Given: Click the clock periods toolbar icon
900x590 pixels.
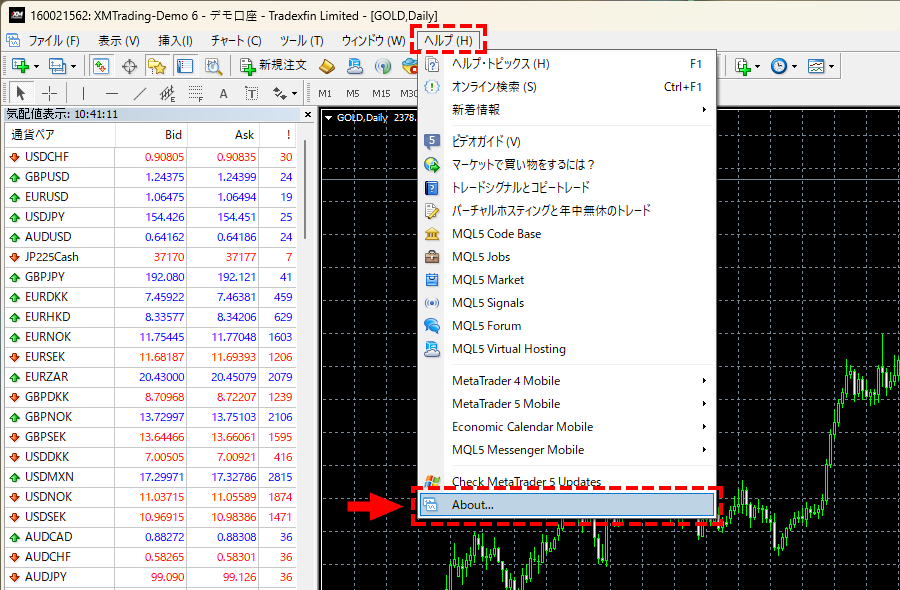Looking at the screenshot, I should tap(779, 66).
